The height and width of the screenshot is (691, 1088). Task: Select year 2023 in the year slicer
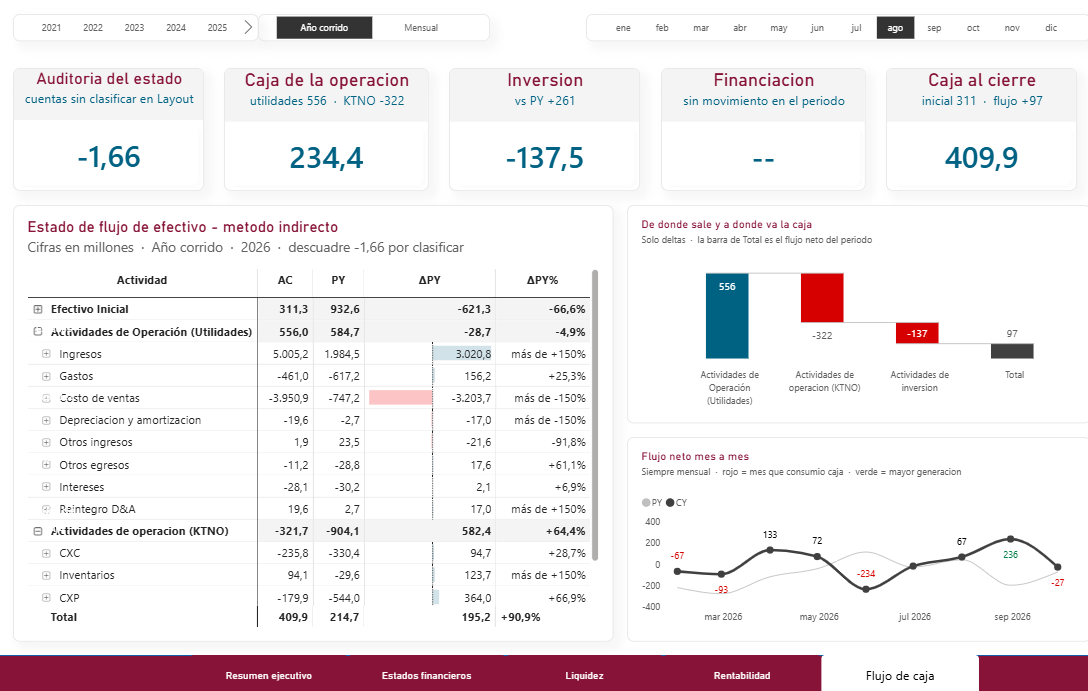[x=135, y=28]
